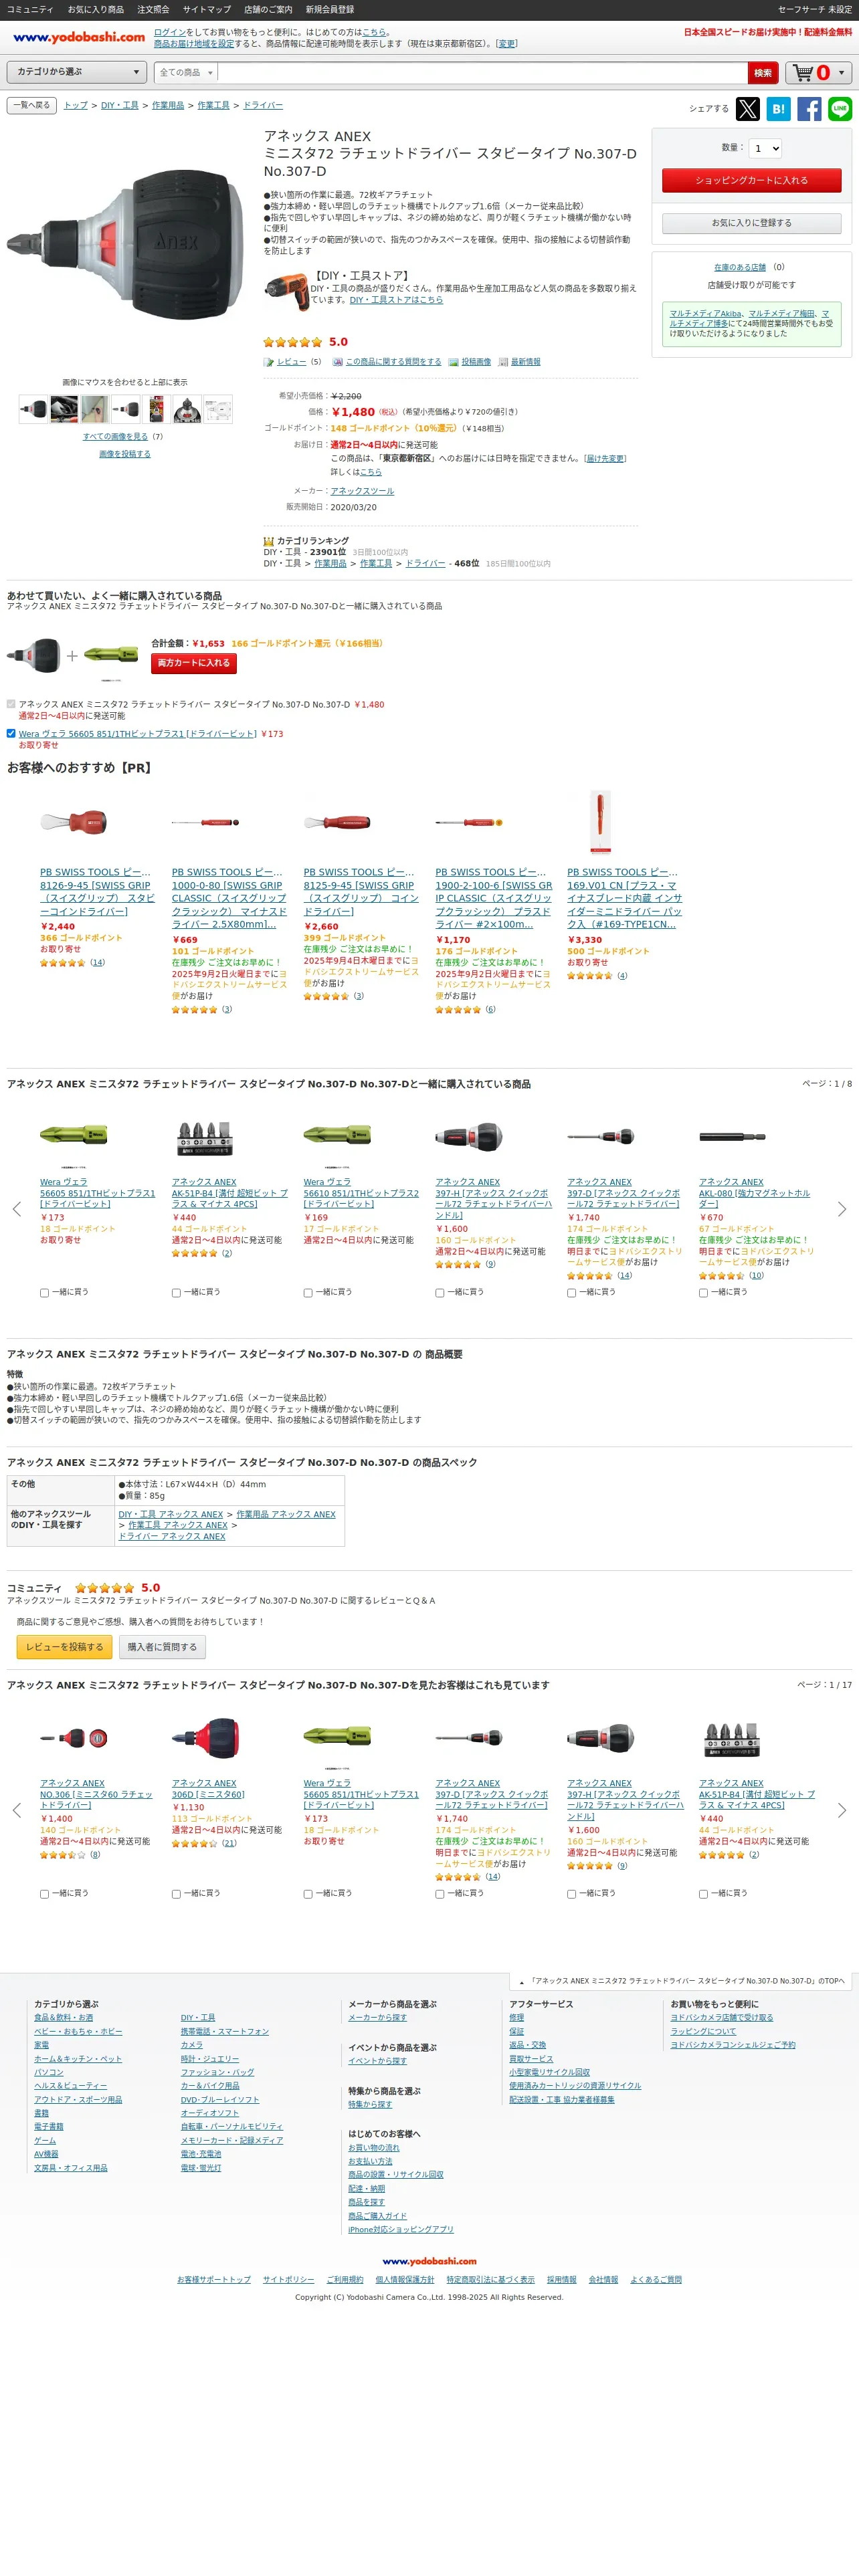Click the red 検索 search button
The height and width of the screenshot is (2576, 859).
(x=763, y=73)
